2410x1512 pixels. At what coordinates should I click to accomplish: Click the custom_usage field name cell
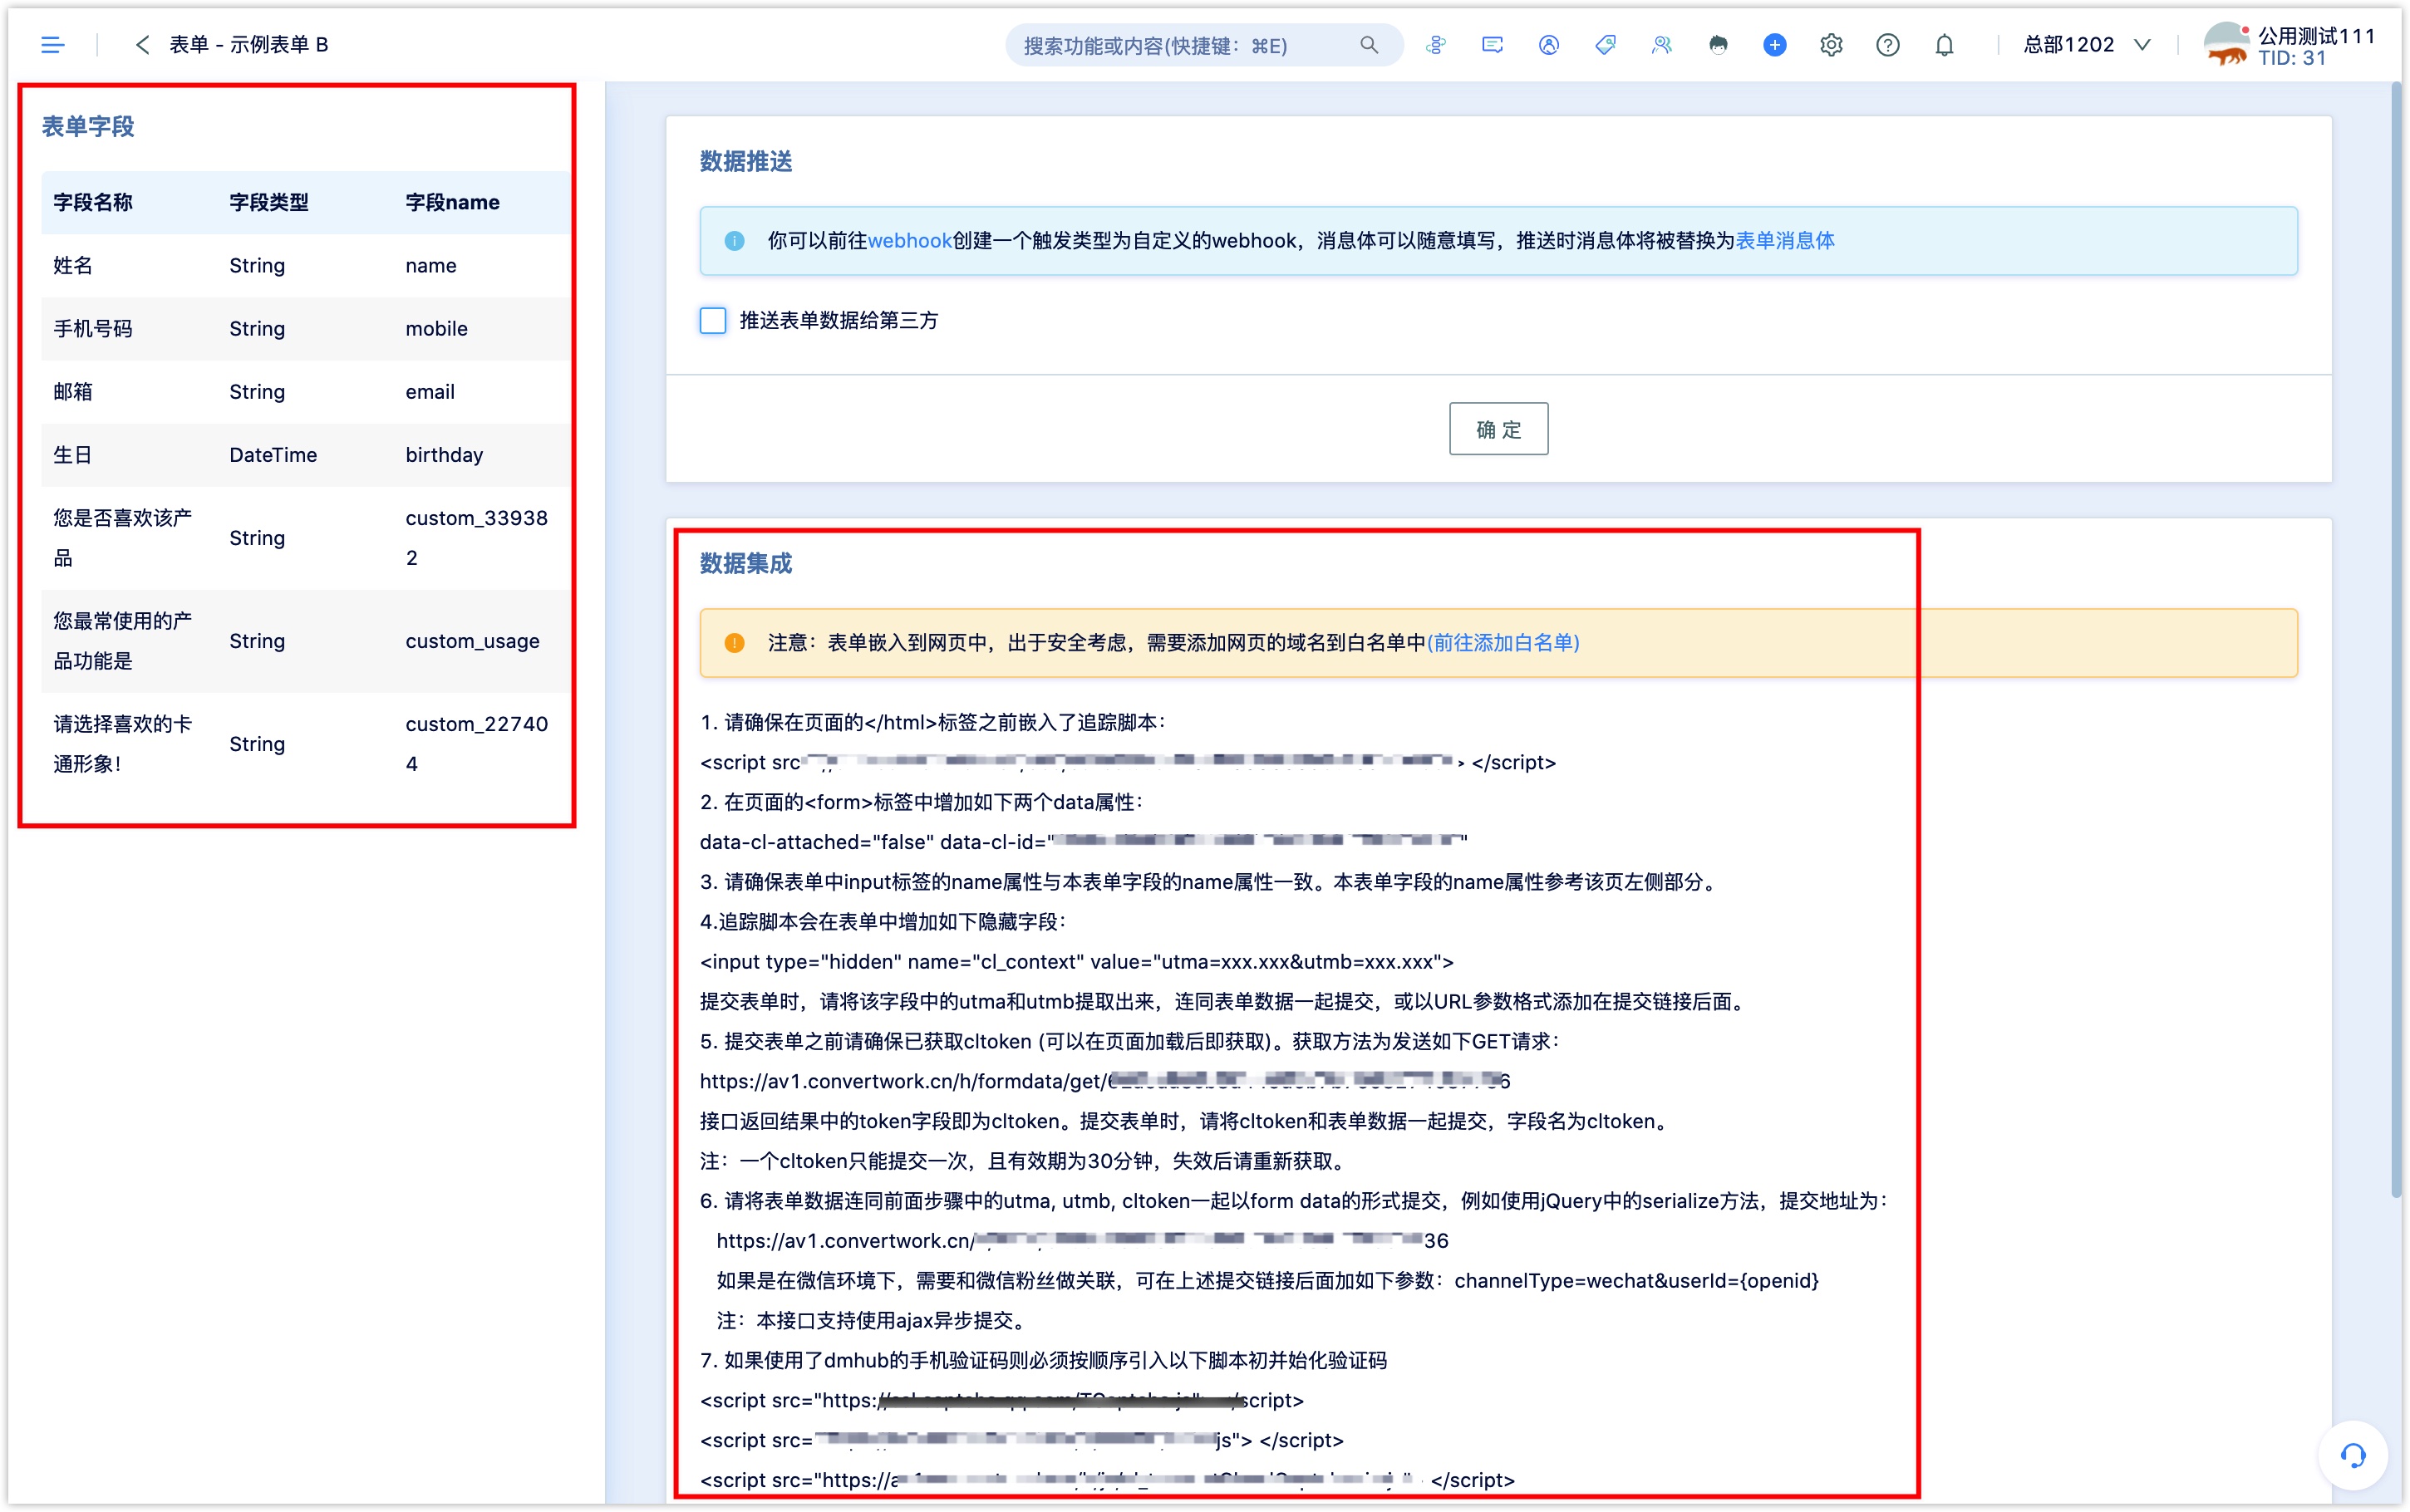click(472, 641)
